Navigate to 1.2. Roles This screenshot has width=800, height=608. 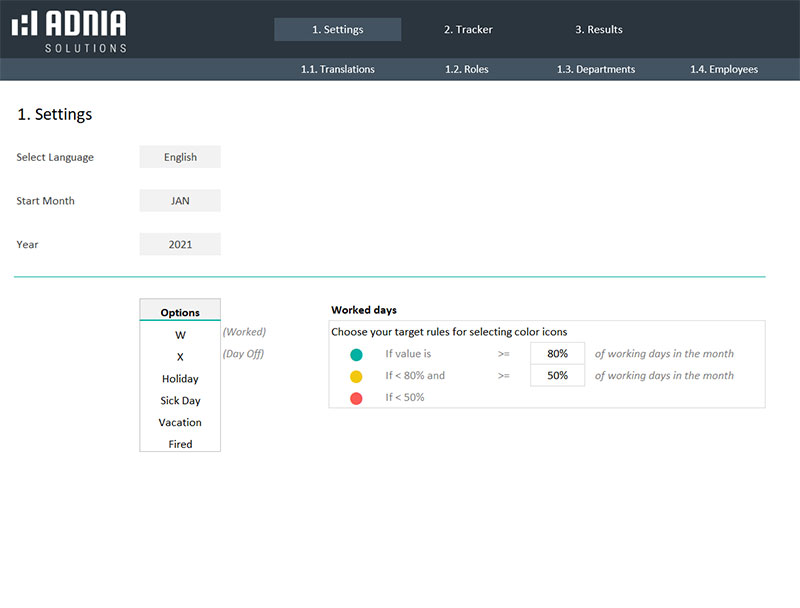466,70
